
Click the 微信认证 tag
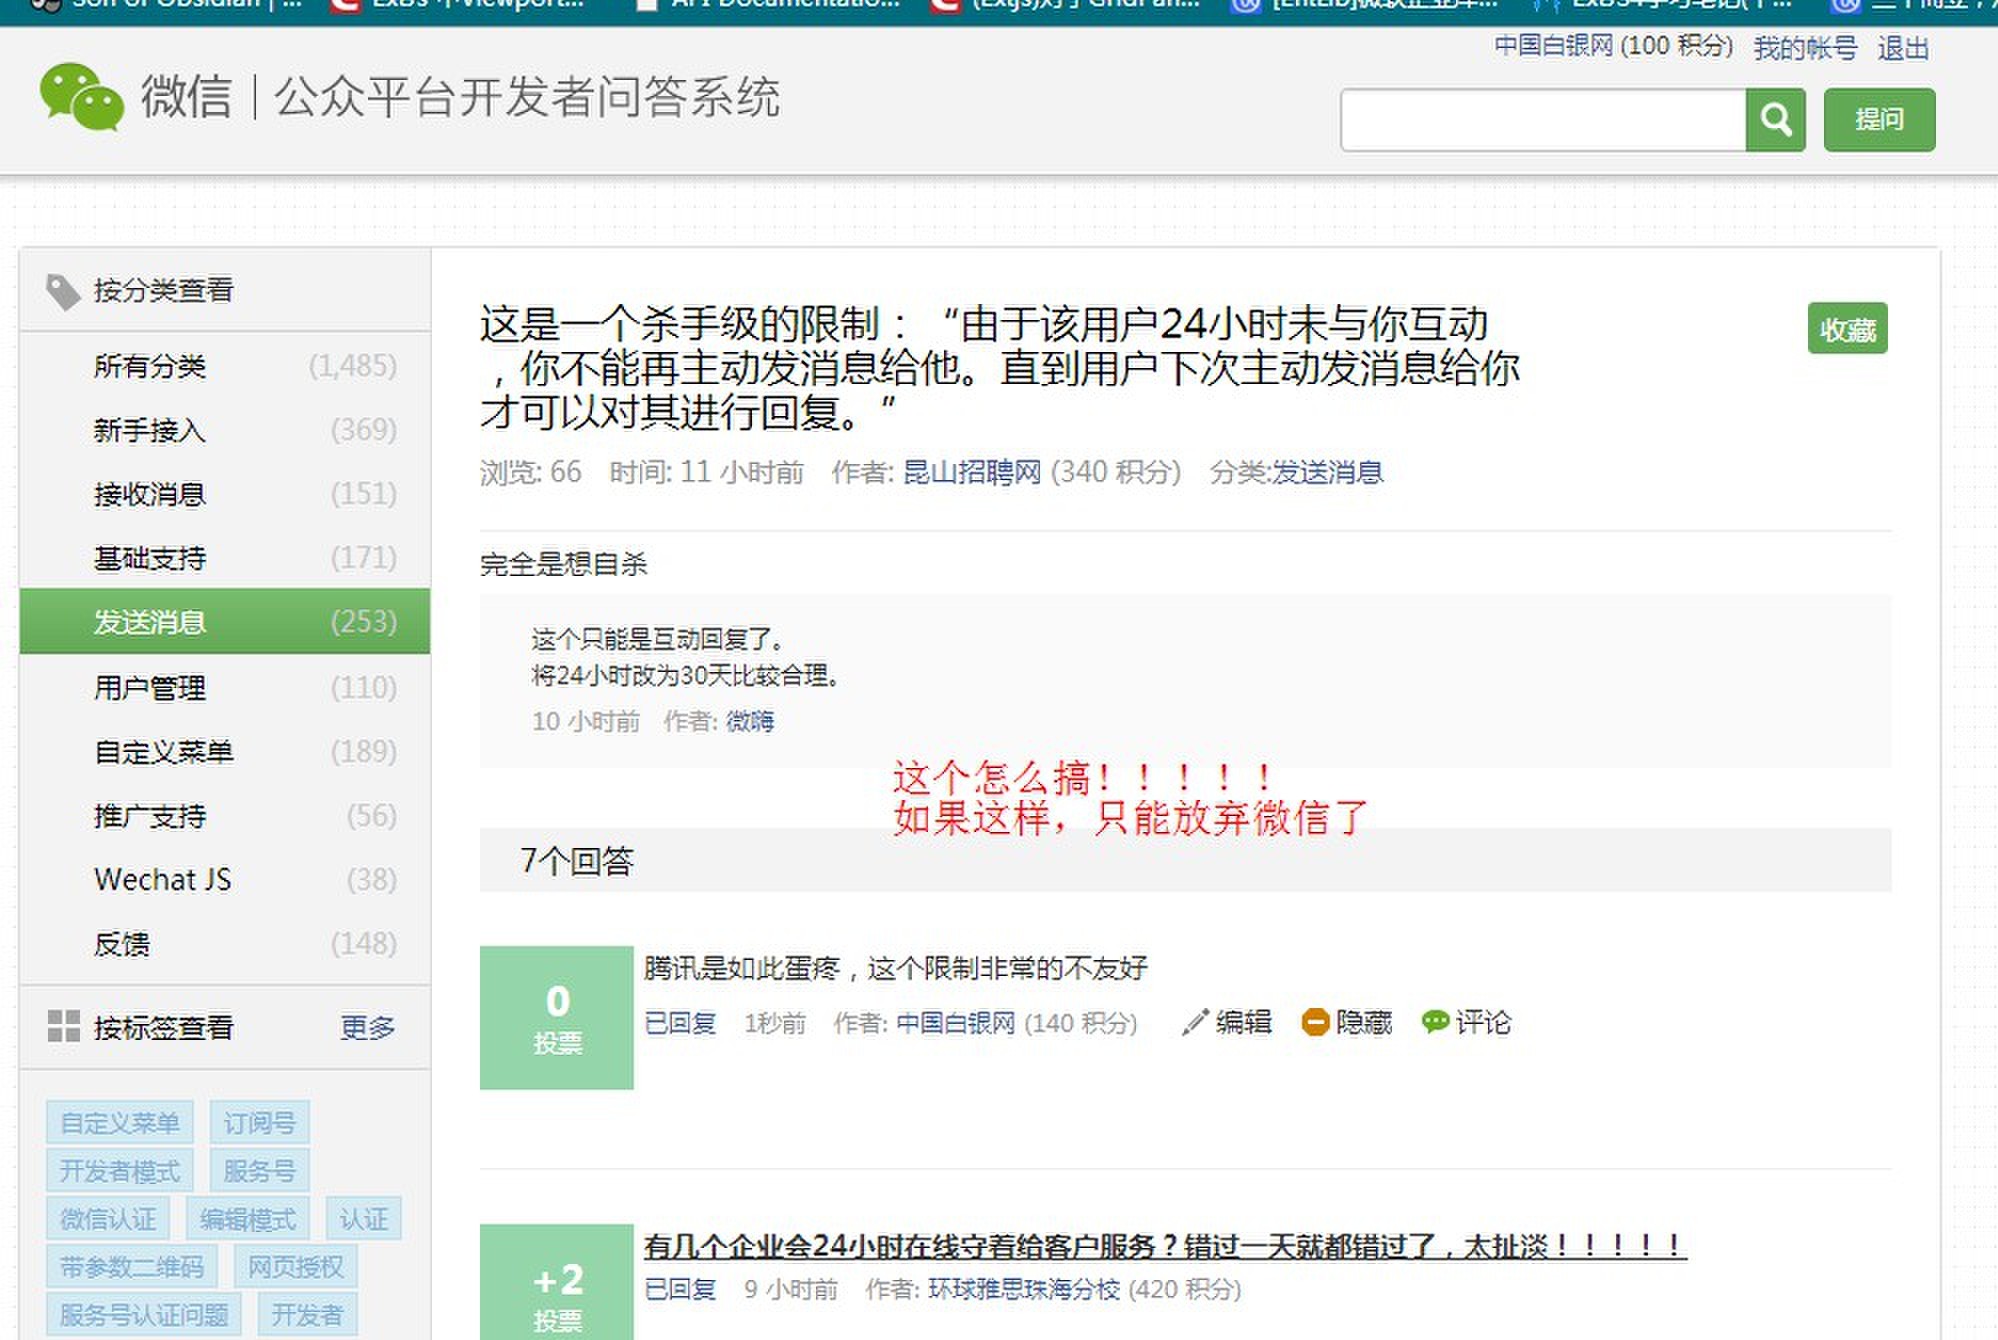pyautogui.click(x=108, y=1218)
